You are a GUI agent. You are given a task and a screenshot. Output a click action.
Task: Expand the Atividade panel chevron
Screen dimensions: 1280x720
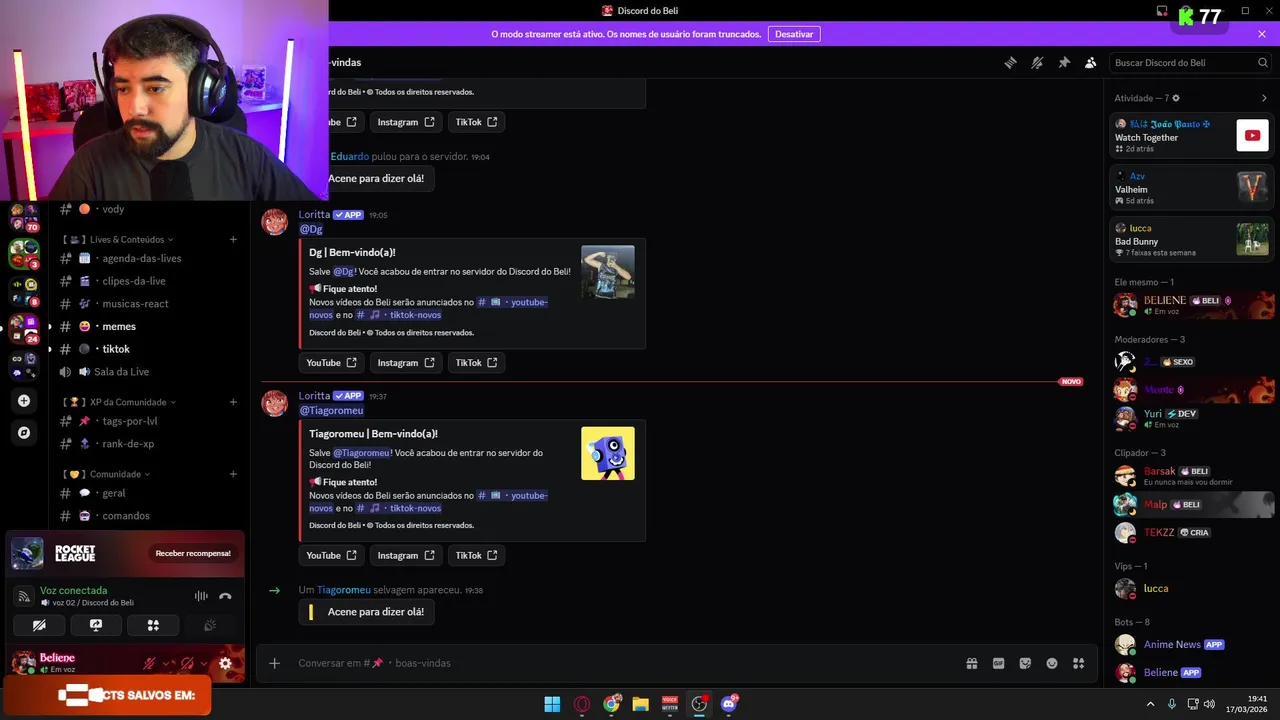1264,98
